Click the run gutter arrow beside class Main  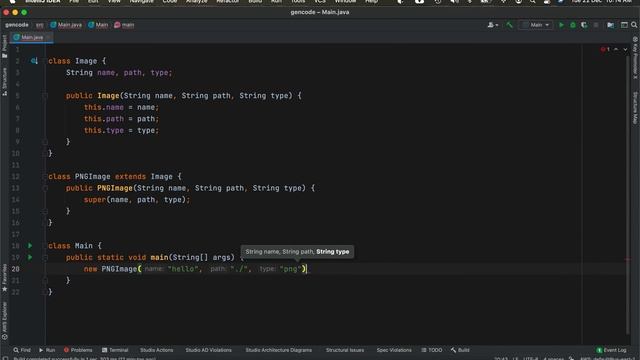(x=30, y=246)
